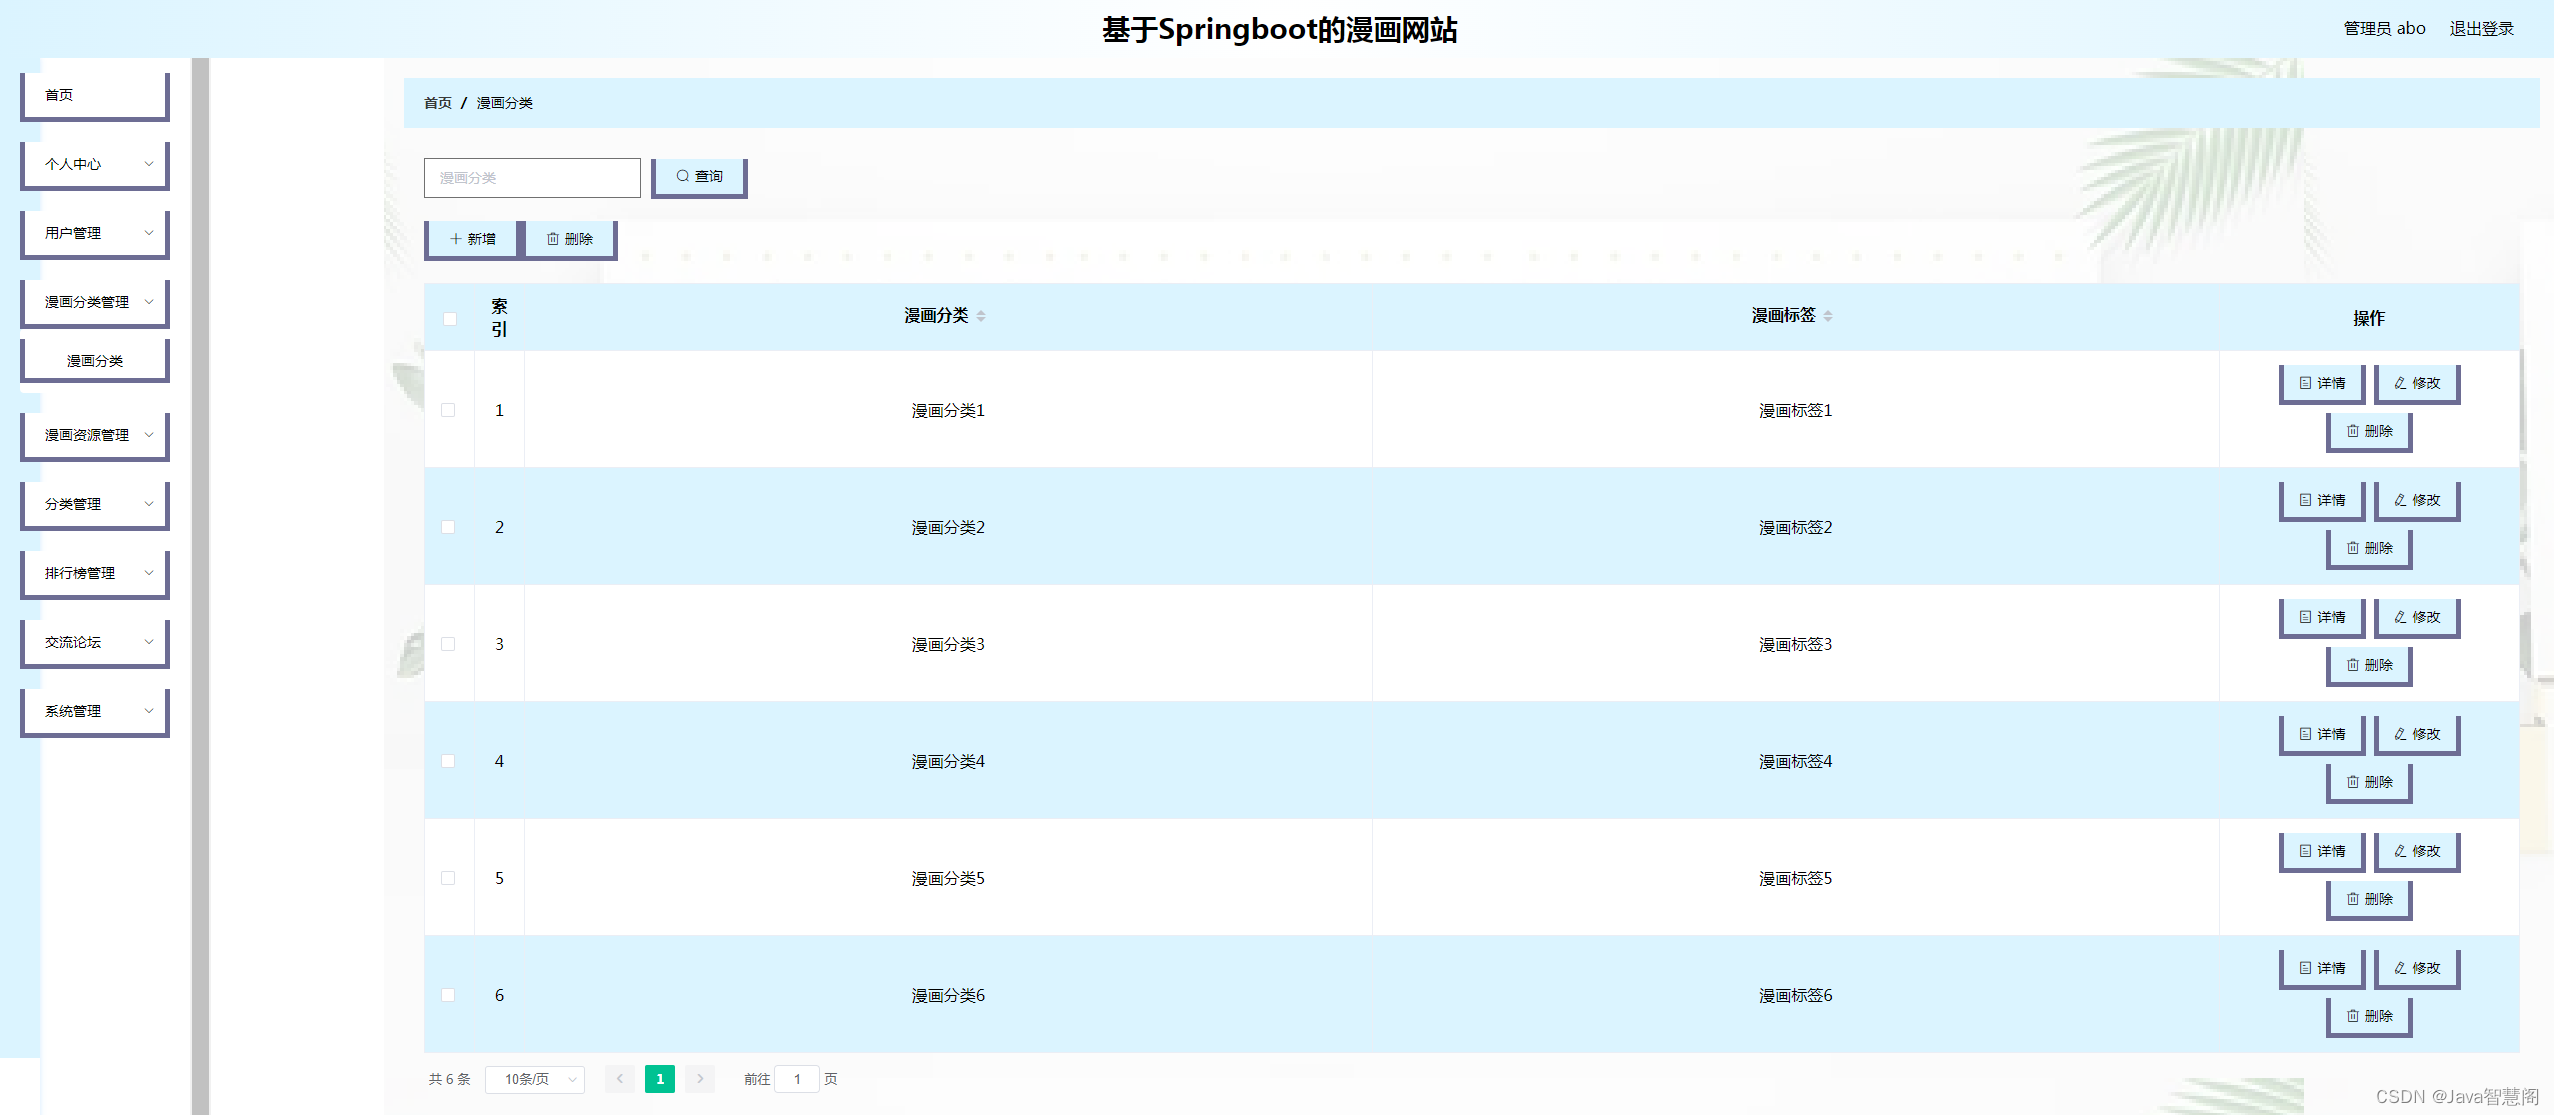
Task: Click the plus 新增 add button
Action: click(472, 239)
